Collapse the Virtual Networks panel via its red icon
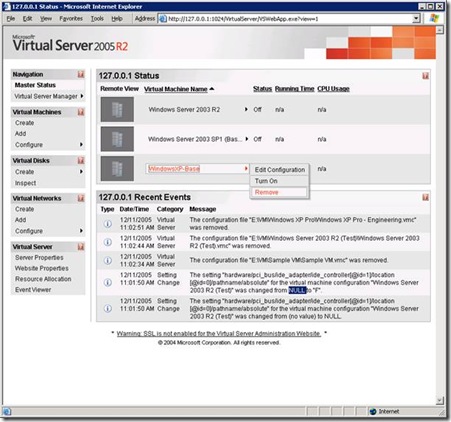Screen dimensions: 451x422 pyautogui.click(x=81, y=198)
